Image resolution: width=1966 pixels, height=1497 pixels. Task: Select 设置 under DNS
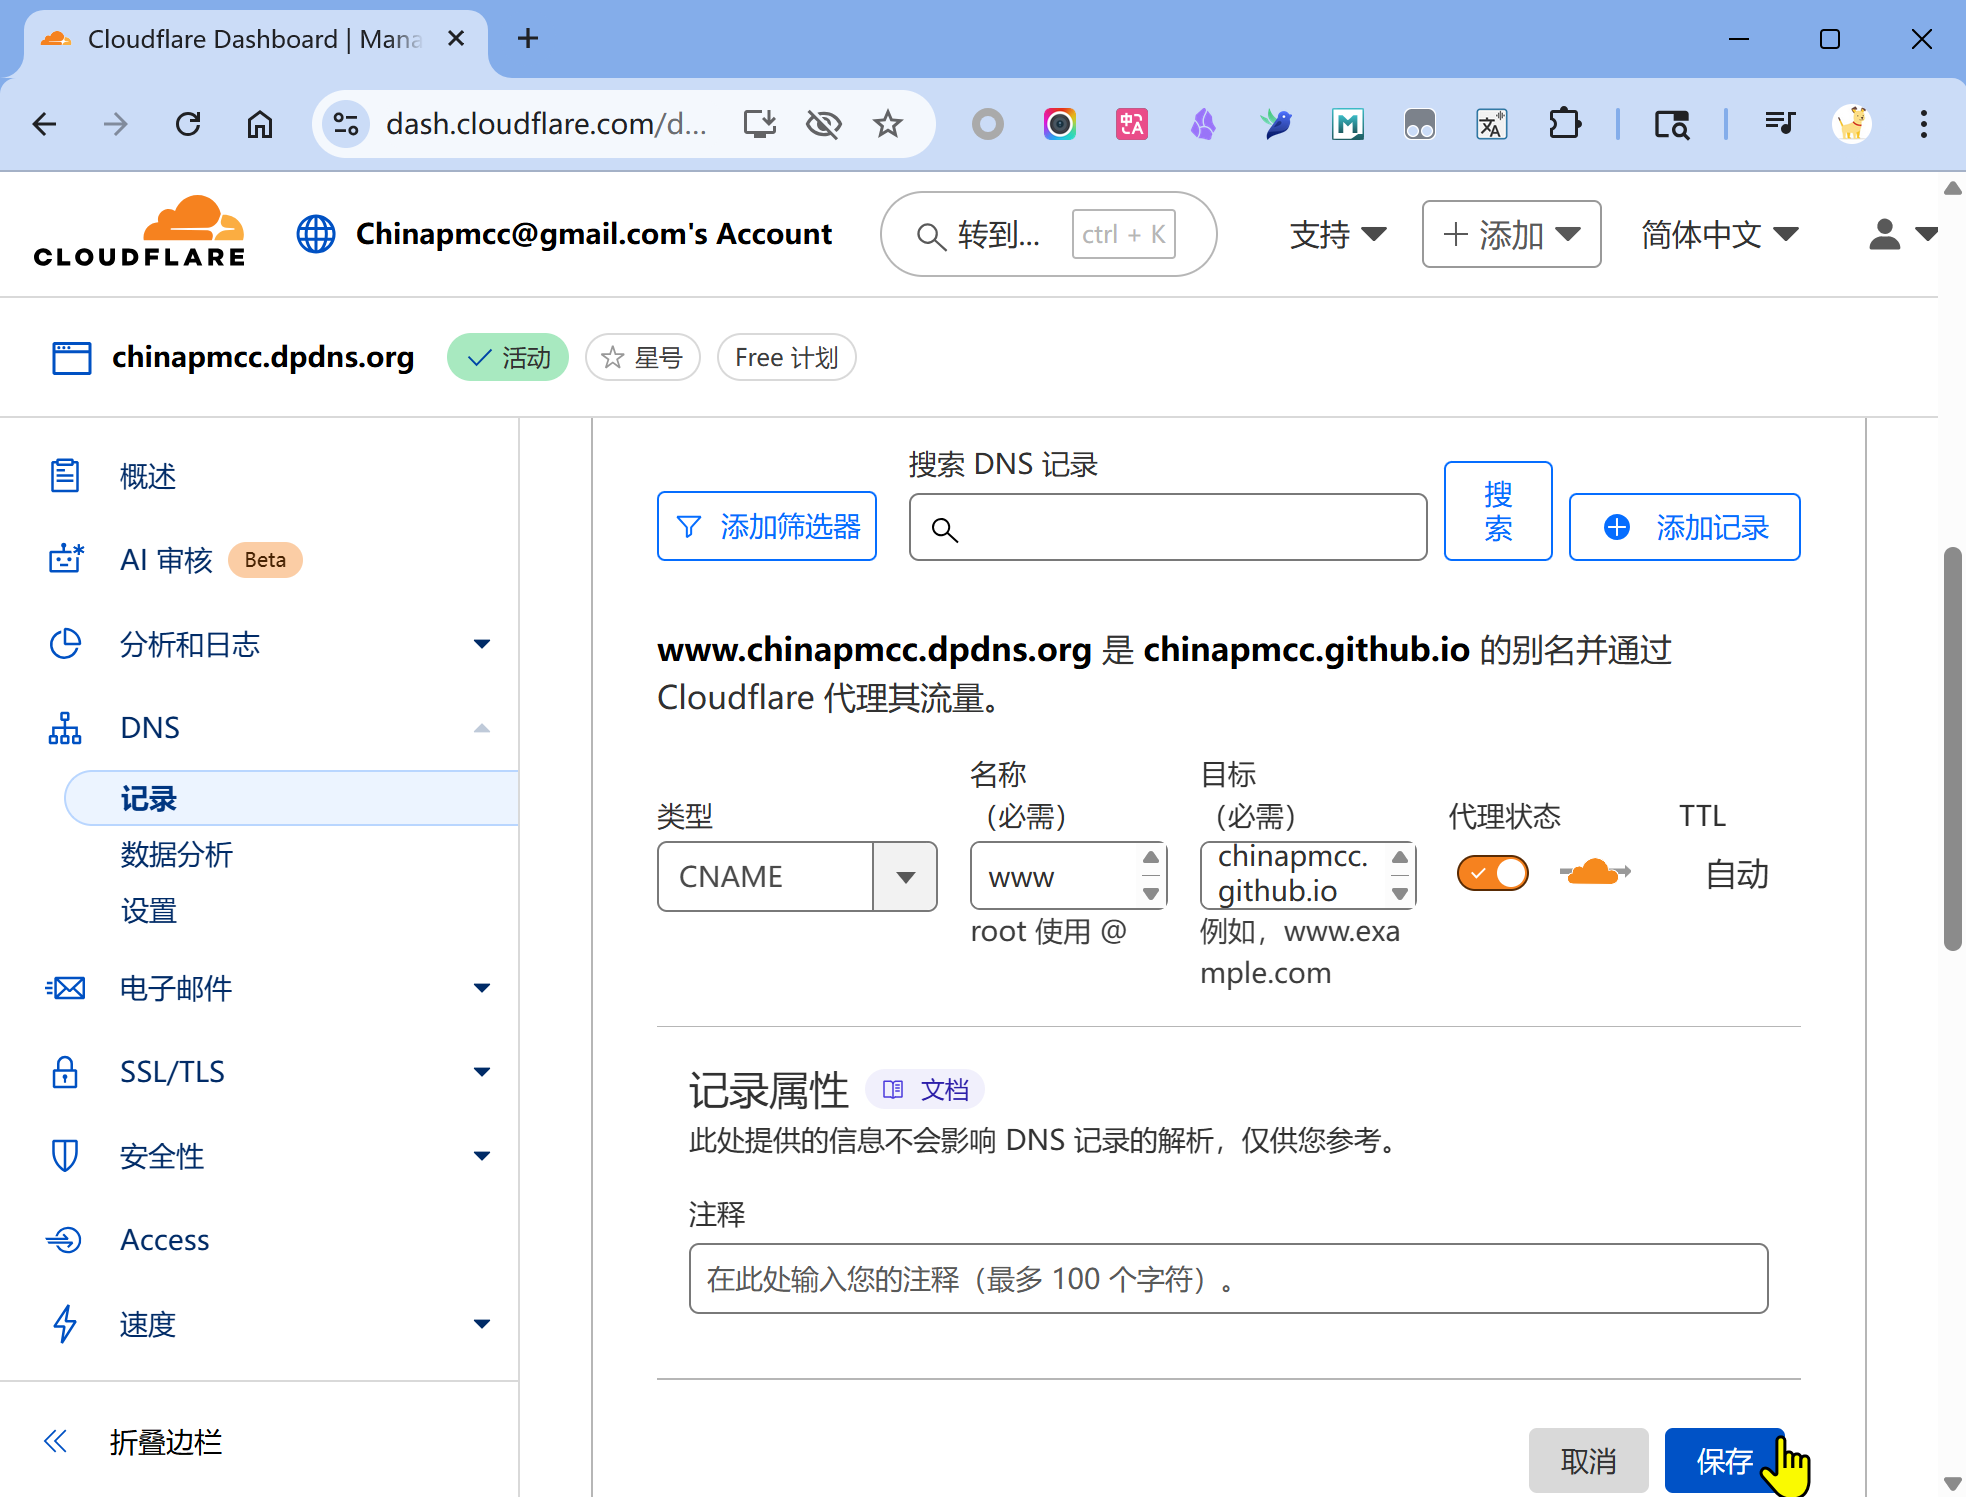pos(149,910)
